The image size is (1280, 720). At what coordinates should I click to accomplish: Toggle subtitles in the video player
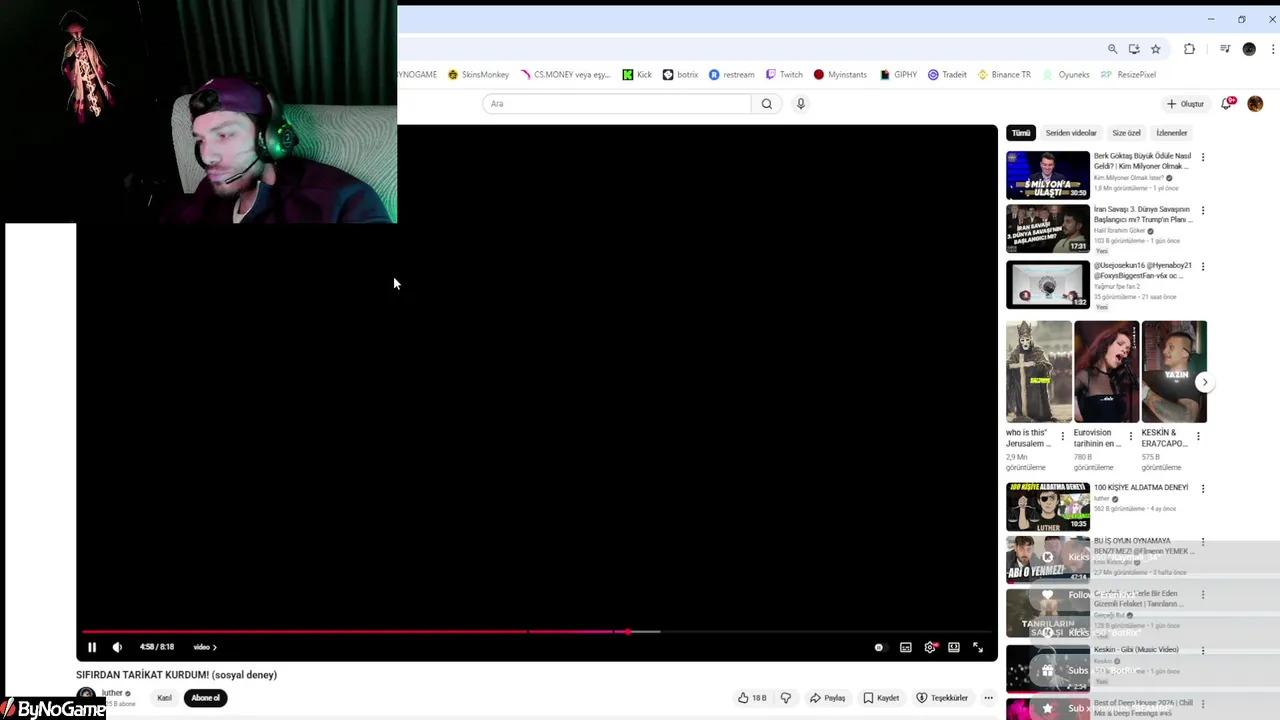pos(906,647)
